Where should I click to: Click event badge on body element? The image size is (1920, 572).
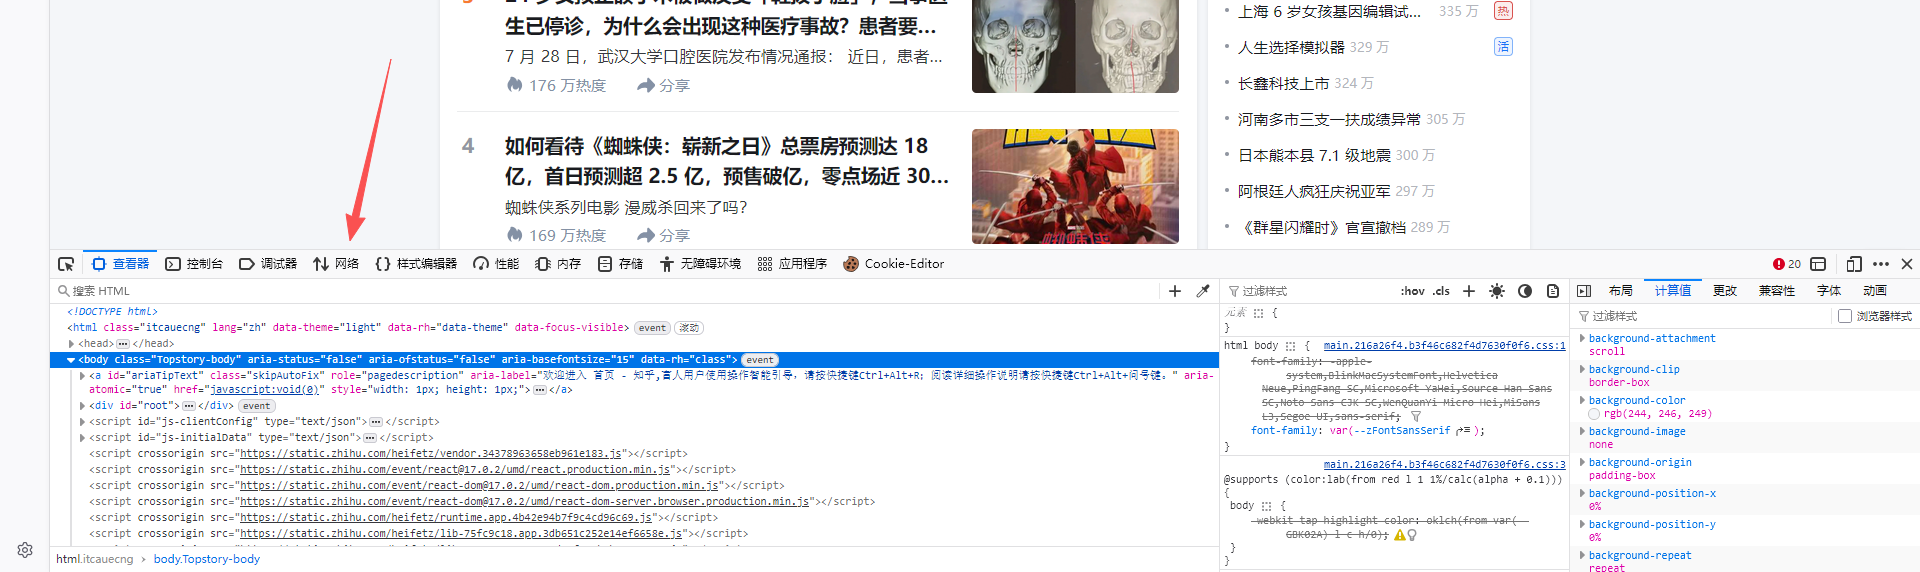tap(760, 360)
